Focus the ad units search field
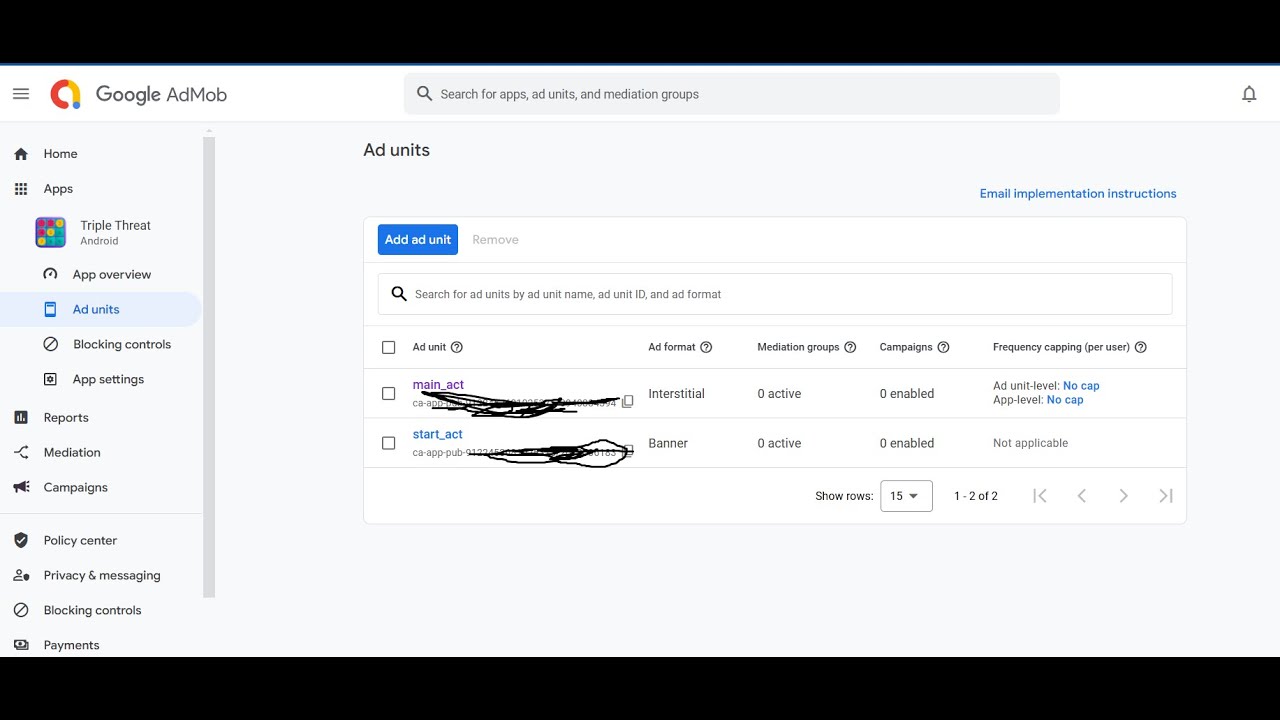1280x720 pixels. (775, 294)
